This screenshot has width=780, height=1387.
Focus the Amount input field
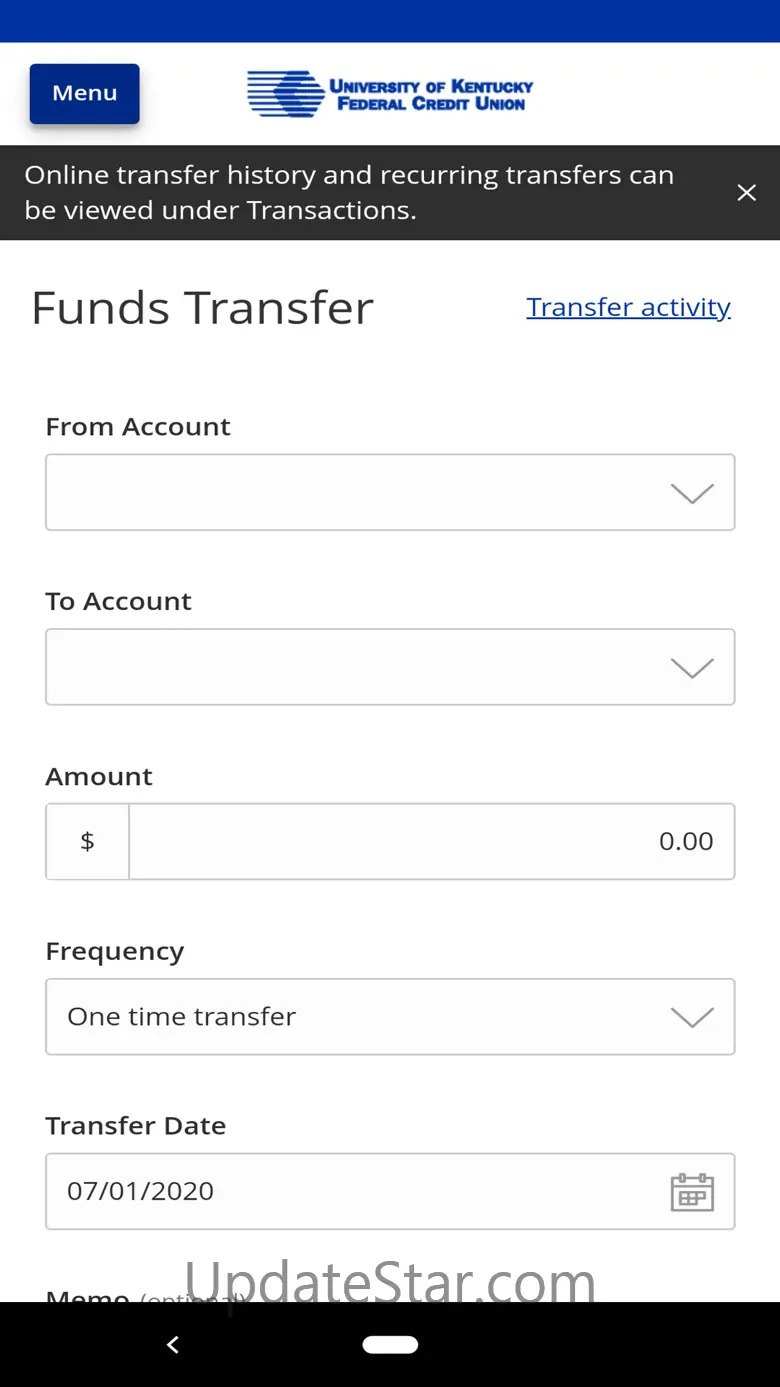[x=430, y=841]
